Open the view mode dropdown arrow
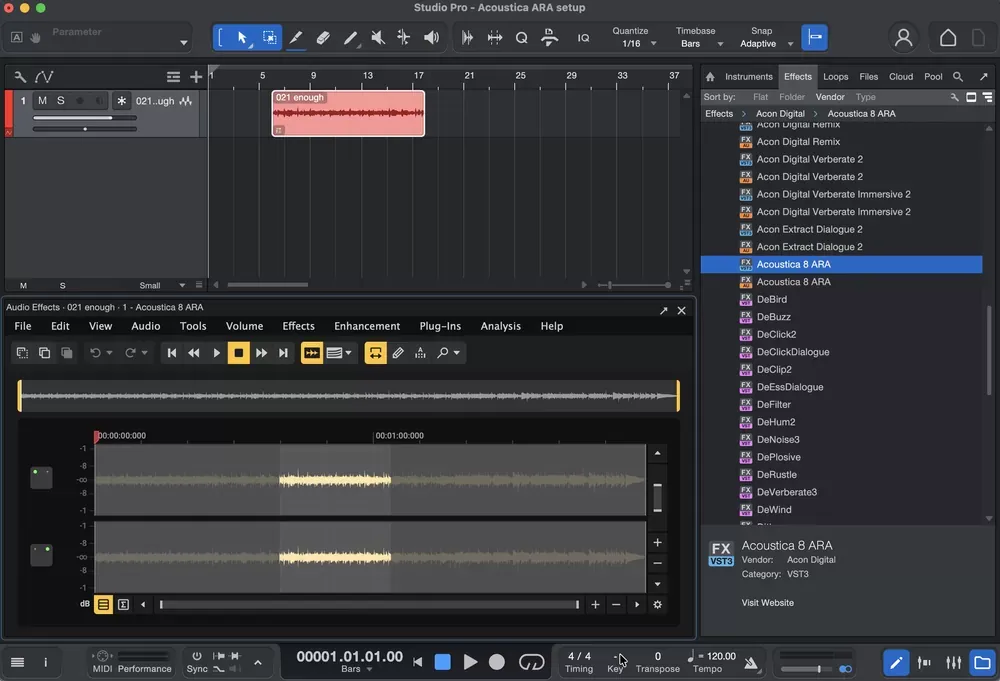The height and width of the screenshot is (681, 1000). [x=348, y=353]
